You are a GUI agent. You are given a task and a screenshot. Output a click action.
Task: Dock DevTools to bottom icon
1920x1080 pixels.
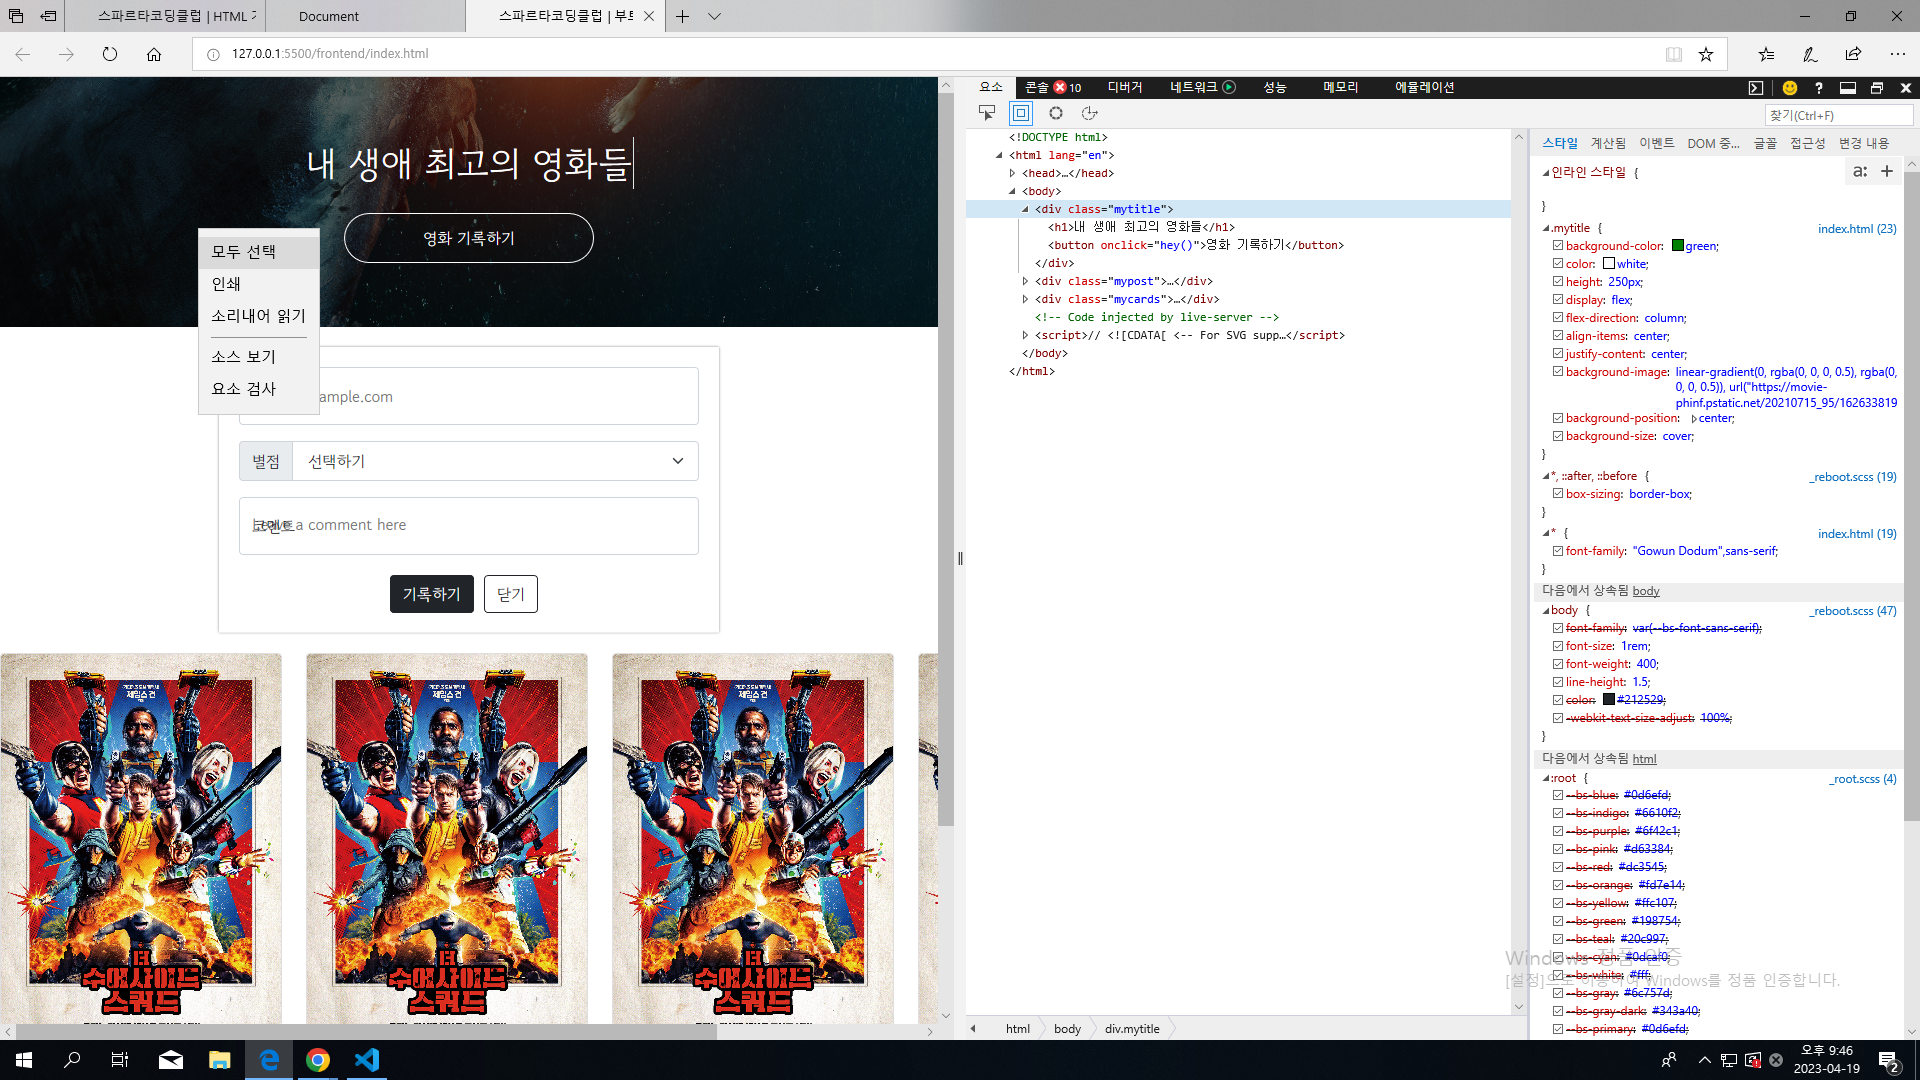click(x=1848, y=88)
